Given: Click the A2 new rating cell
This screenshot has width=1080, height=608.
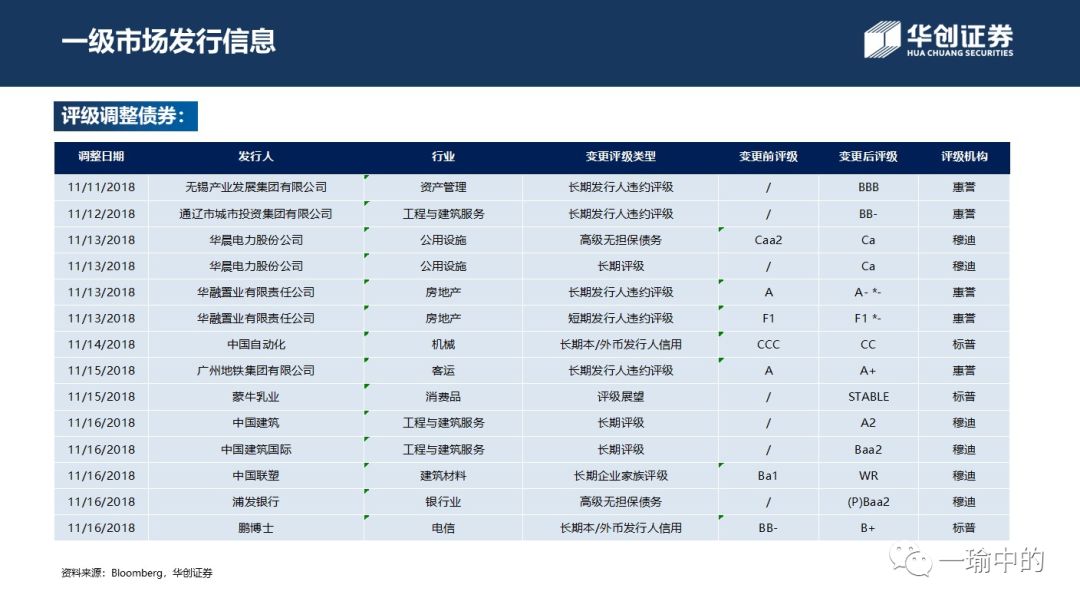Looking at the screenshot, I should point(868,423).
